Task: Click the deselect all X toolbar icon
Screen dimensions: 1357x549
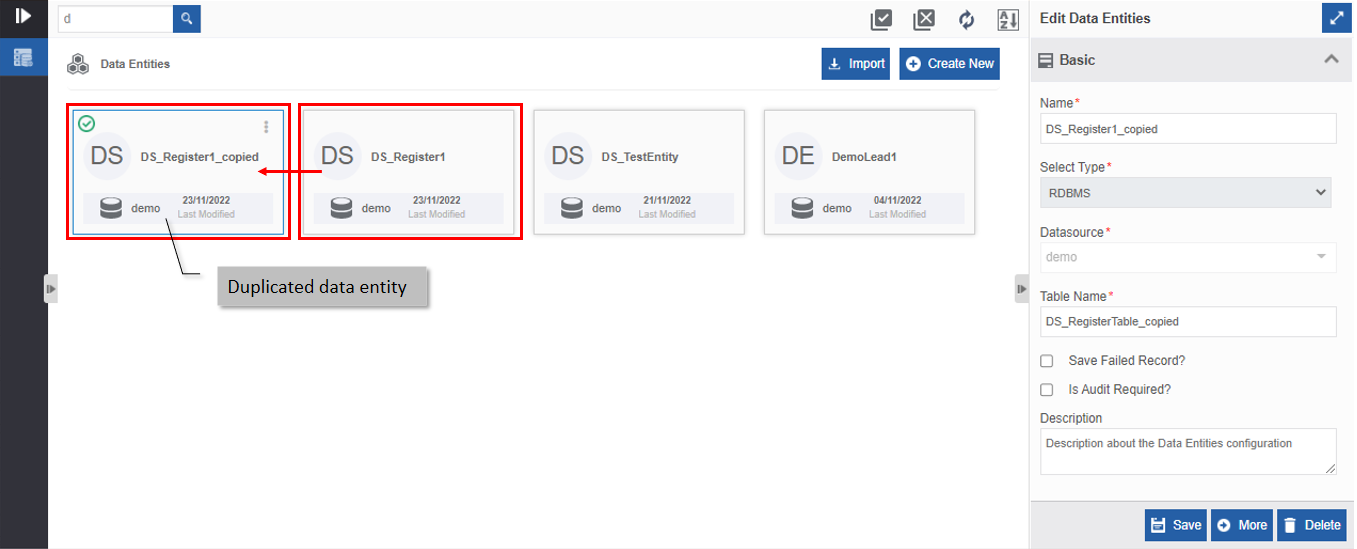Action: 924,19
